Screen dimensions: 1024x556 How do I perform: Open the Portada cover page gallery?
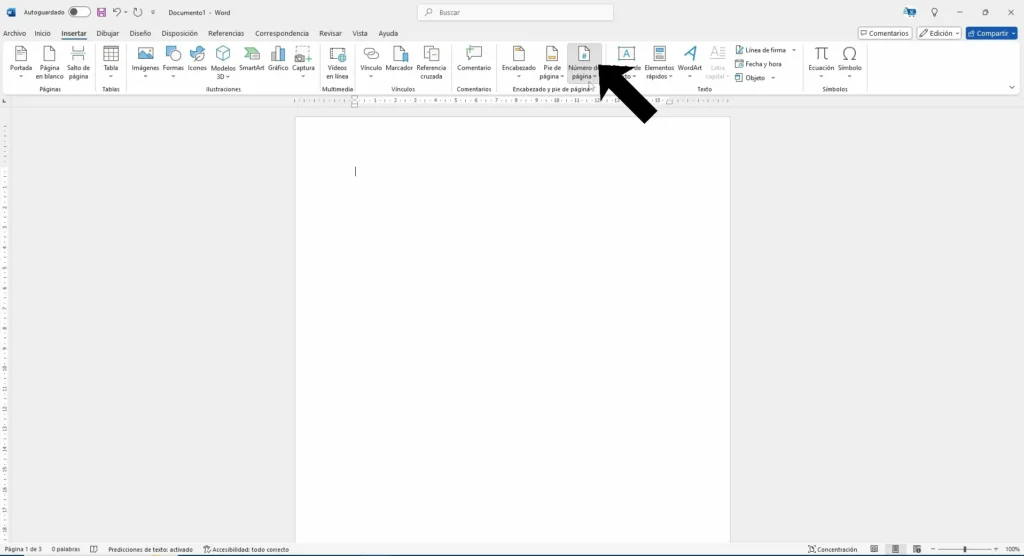[x=21, y=63]
